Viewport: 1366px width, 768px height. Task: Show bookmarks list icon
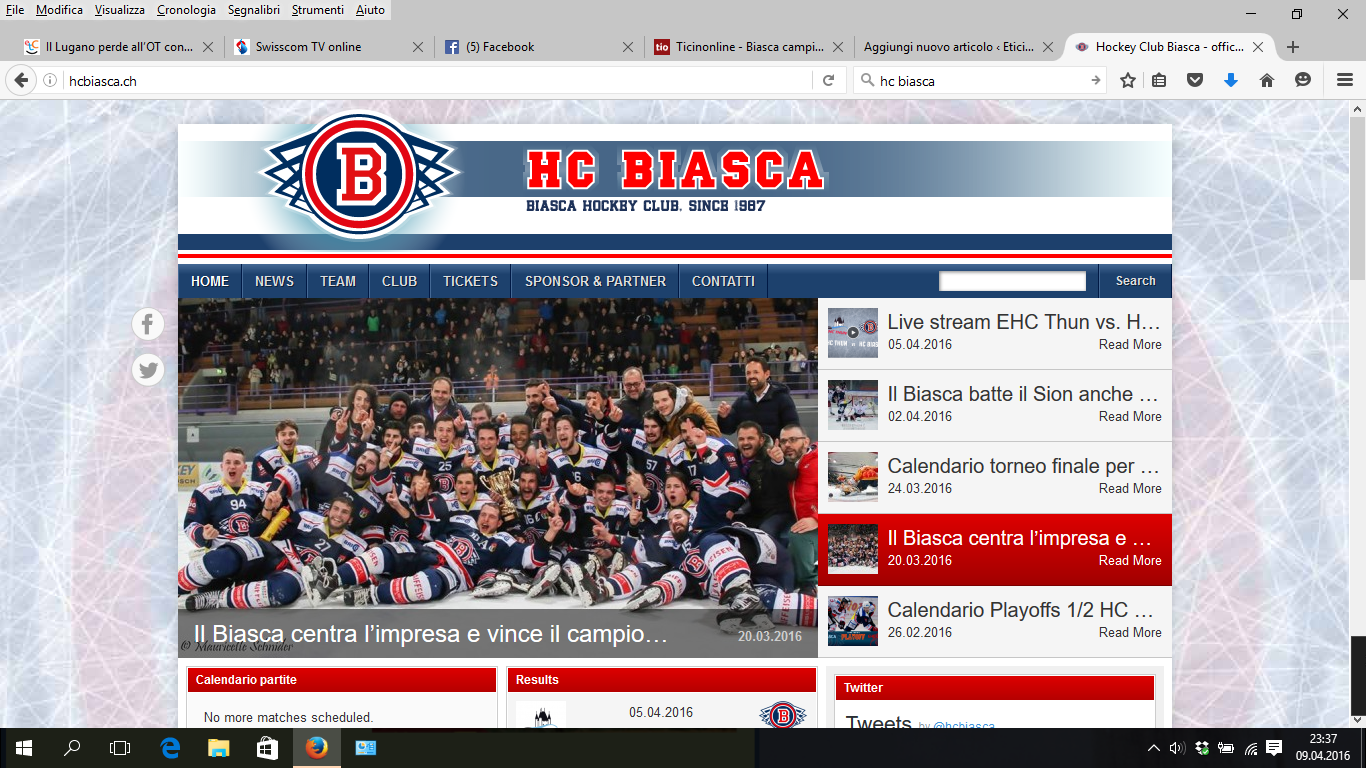[1159, 81]
